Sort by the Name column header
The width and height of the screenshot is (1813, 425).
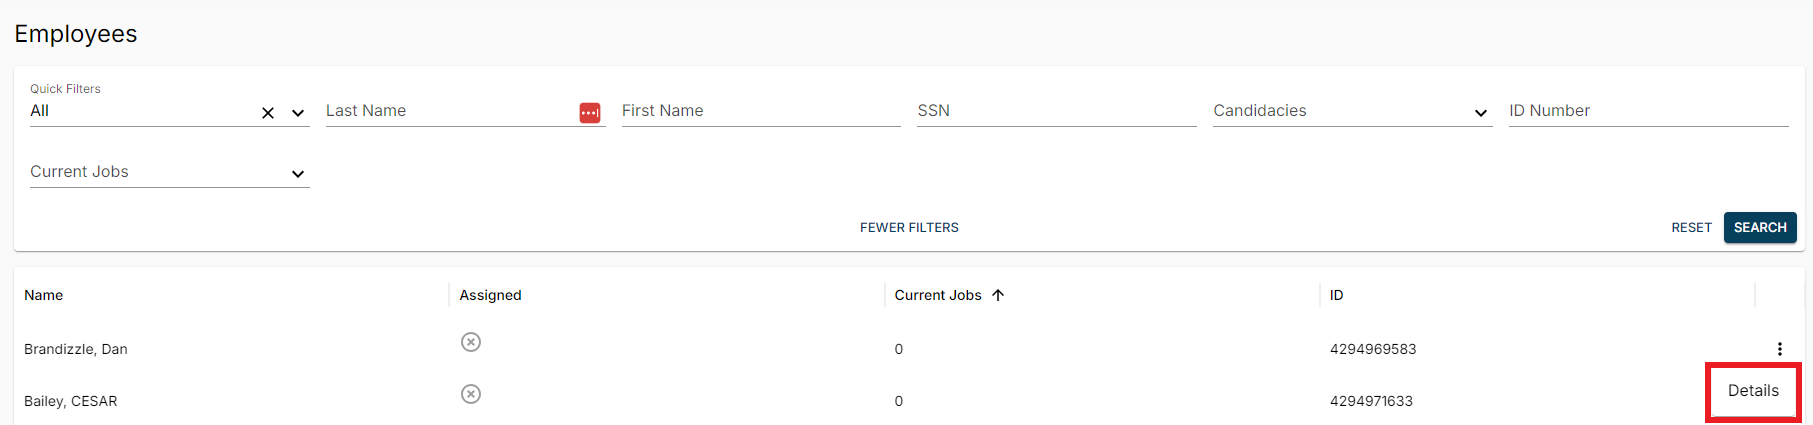(44, 295)
